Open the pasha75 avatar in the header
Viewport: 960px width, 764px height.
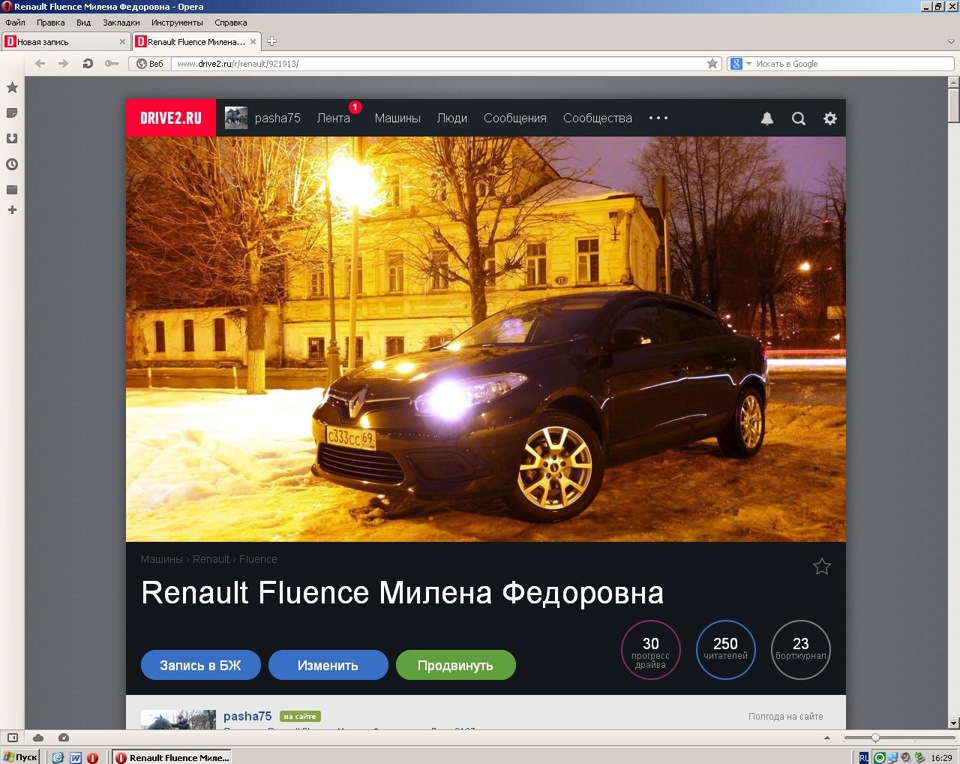coord(236,118)
